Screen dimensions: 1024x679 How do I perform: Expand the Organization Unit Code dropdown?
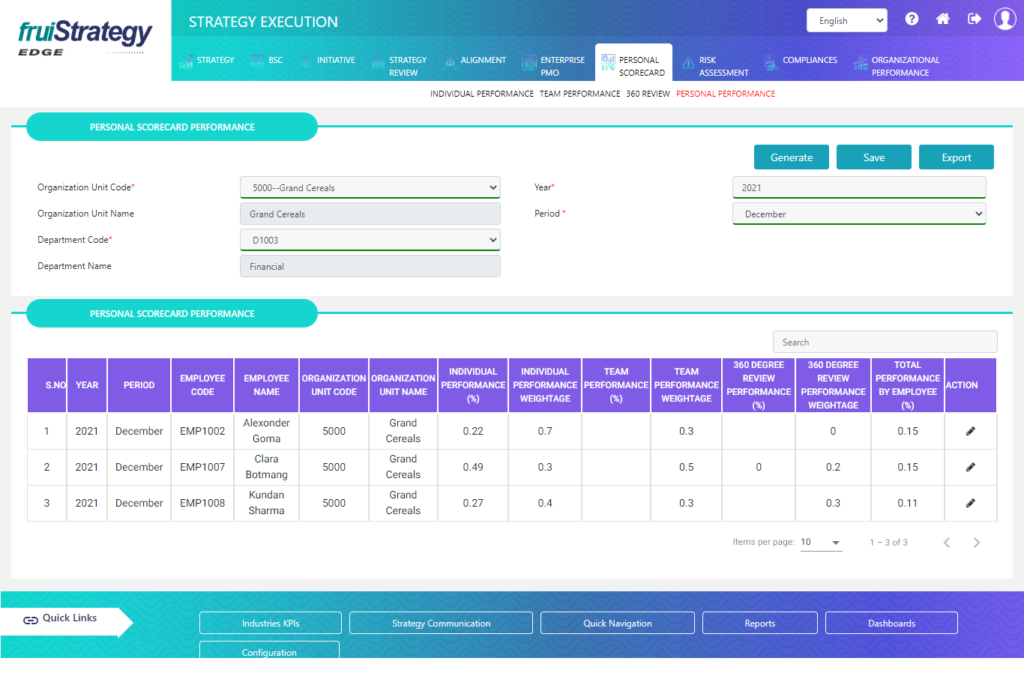[370, 188]
